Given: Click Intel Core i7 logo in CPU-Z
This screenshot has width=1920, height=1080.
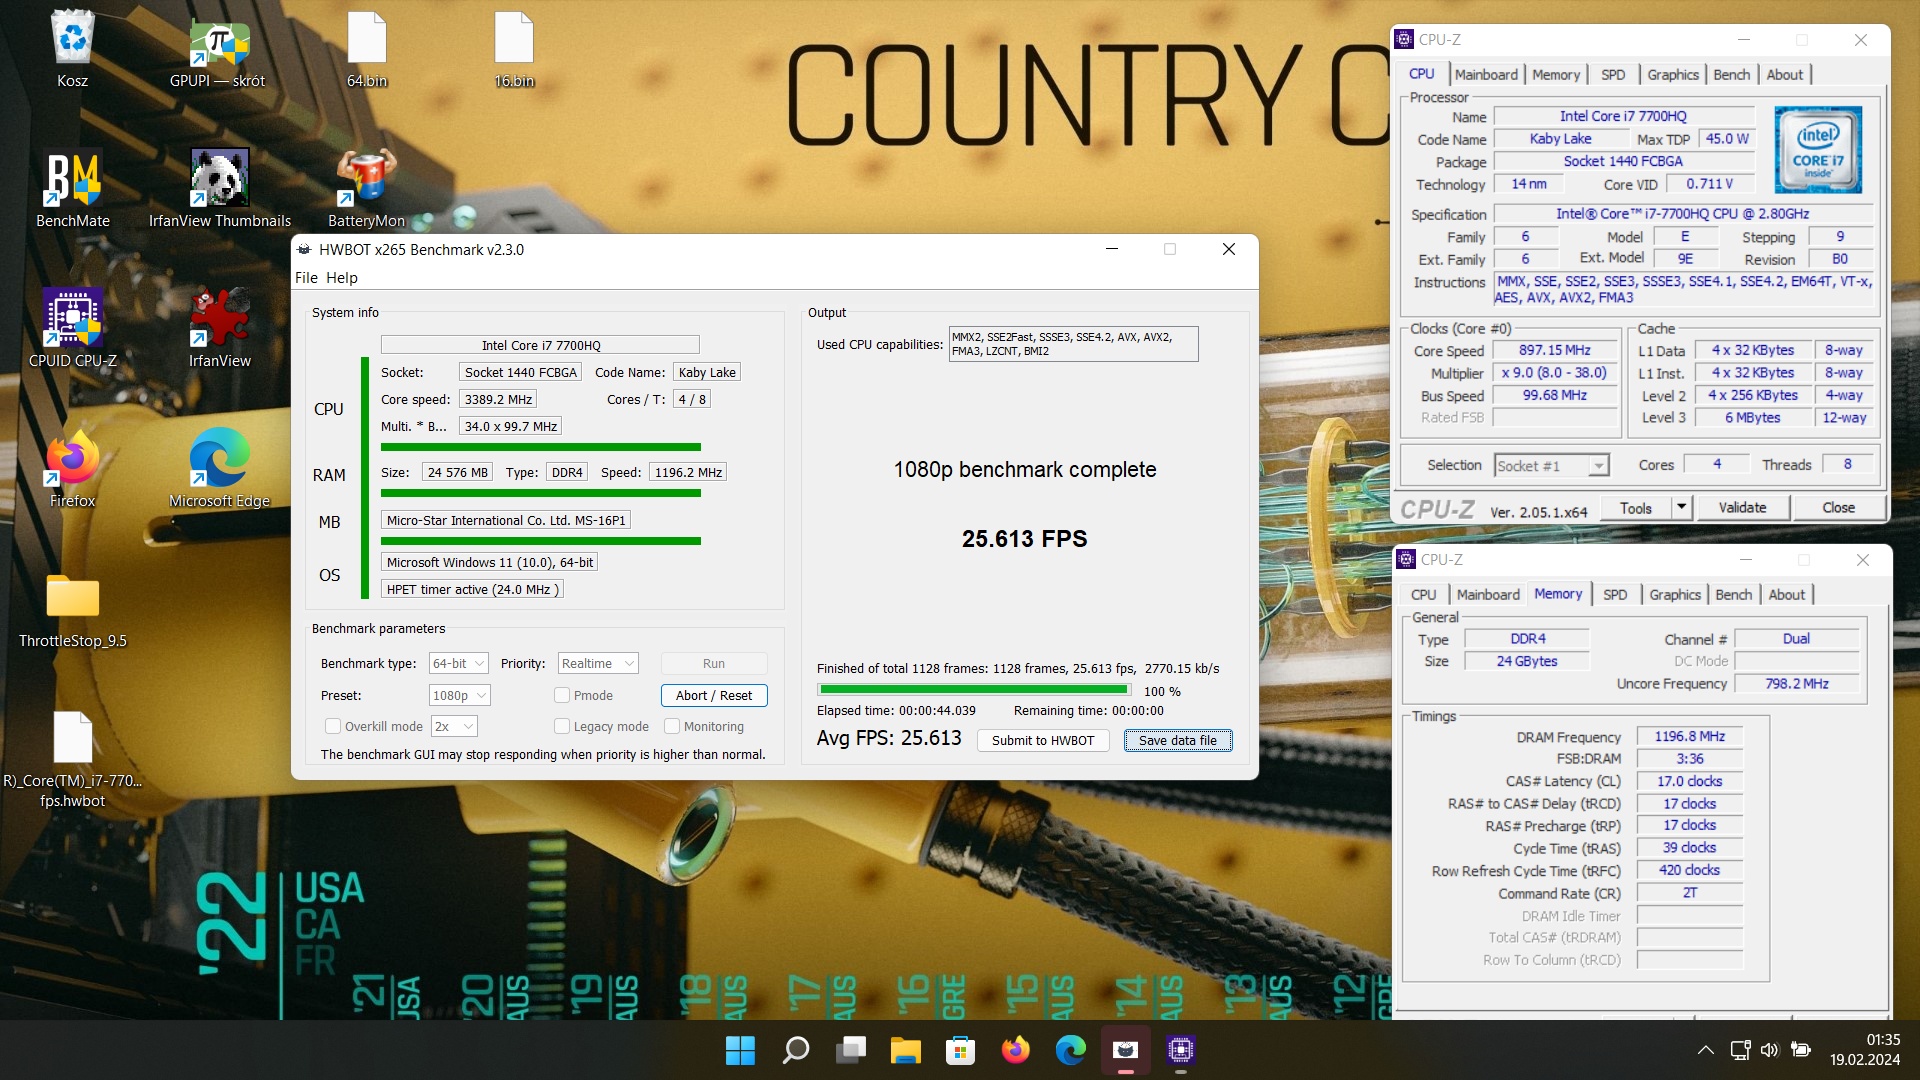Looking at the screenshot, I should (x=1818, y=150).
